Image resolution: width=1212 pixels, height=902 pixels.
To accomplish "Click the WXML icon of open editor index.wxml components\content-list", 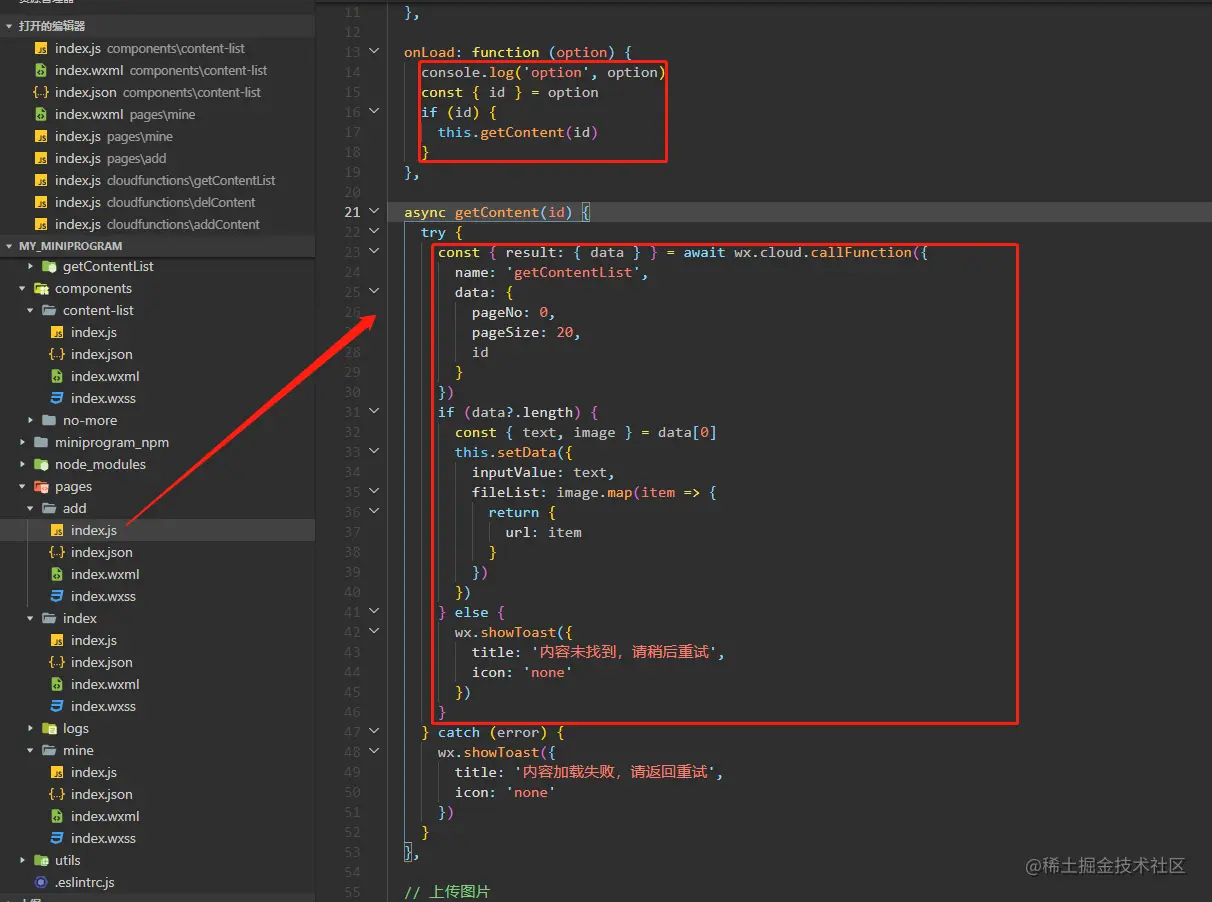I will pos(41,70).
